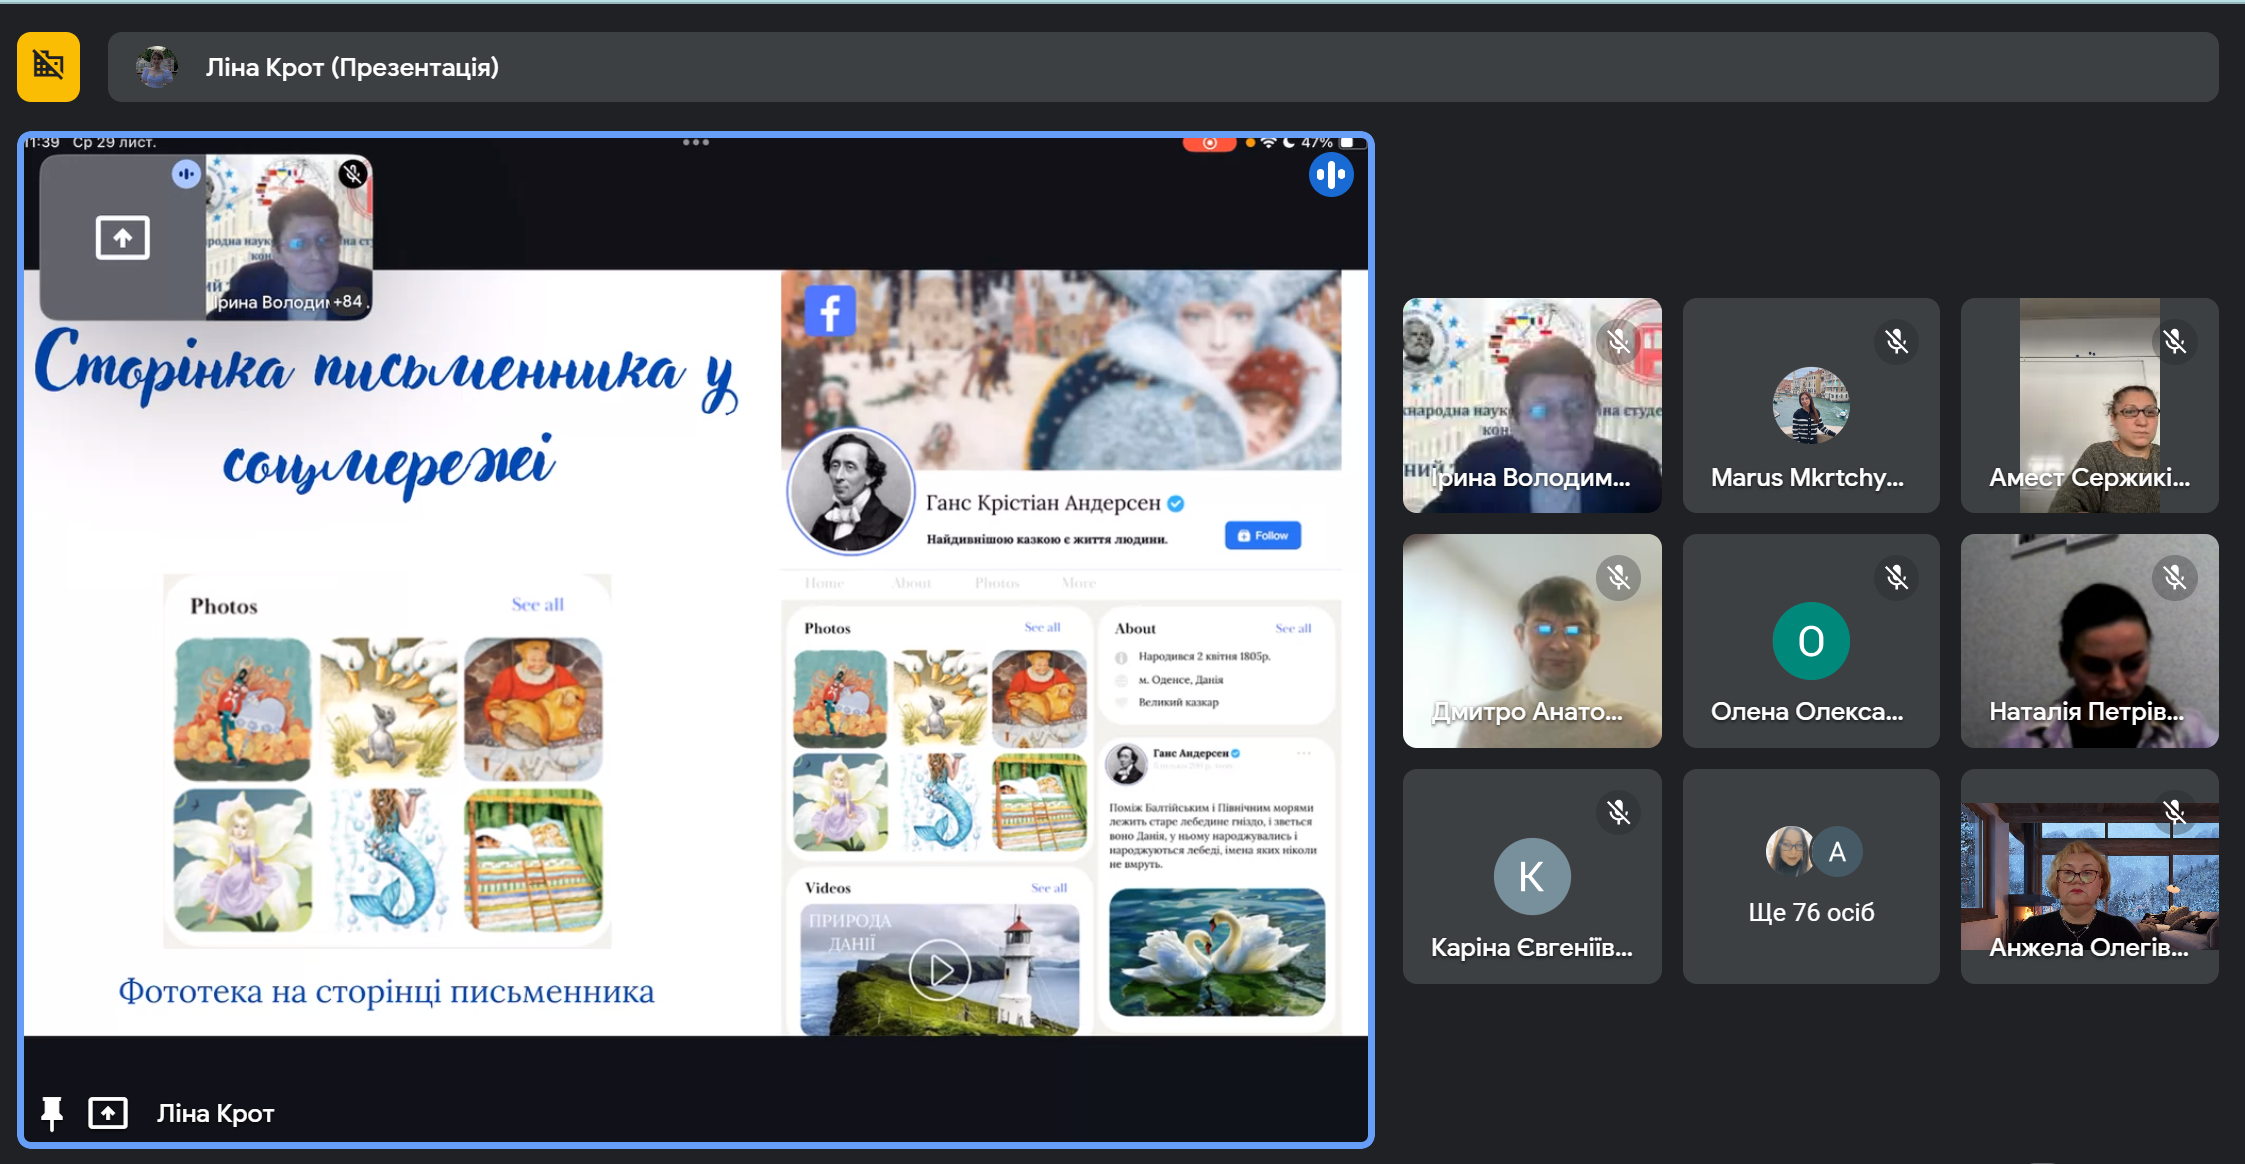Click the Ліна Крот (Презентація) header bar
This screenshot has height=1164, width=2245.
click(x=1163, y=67)
